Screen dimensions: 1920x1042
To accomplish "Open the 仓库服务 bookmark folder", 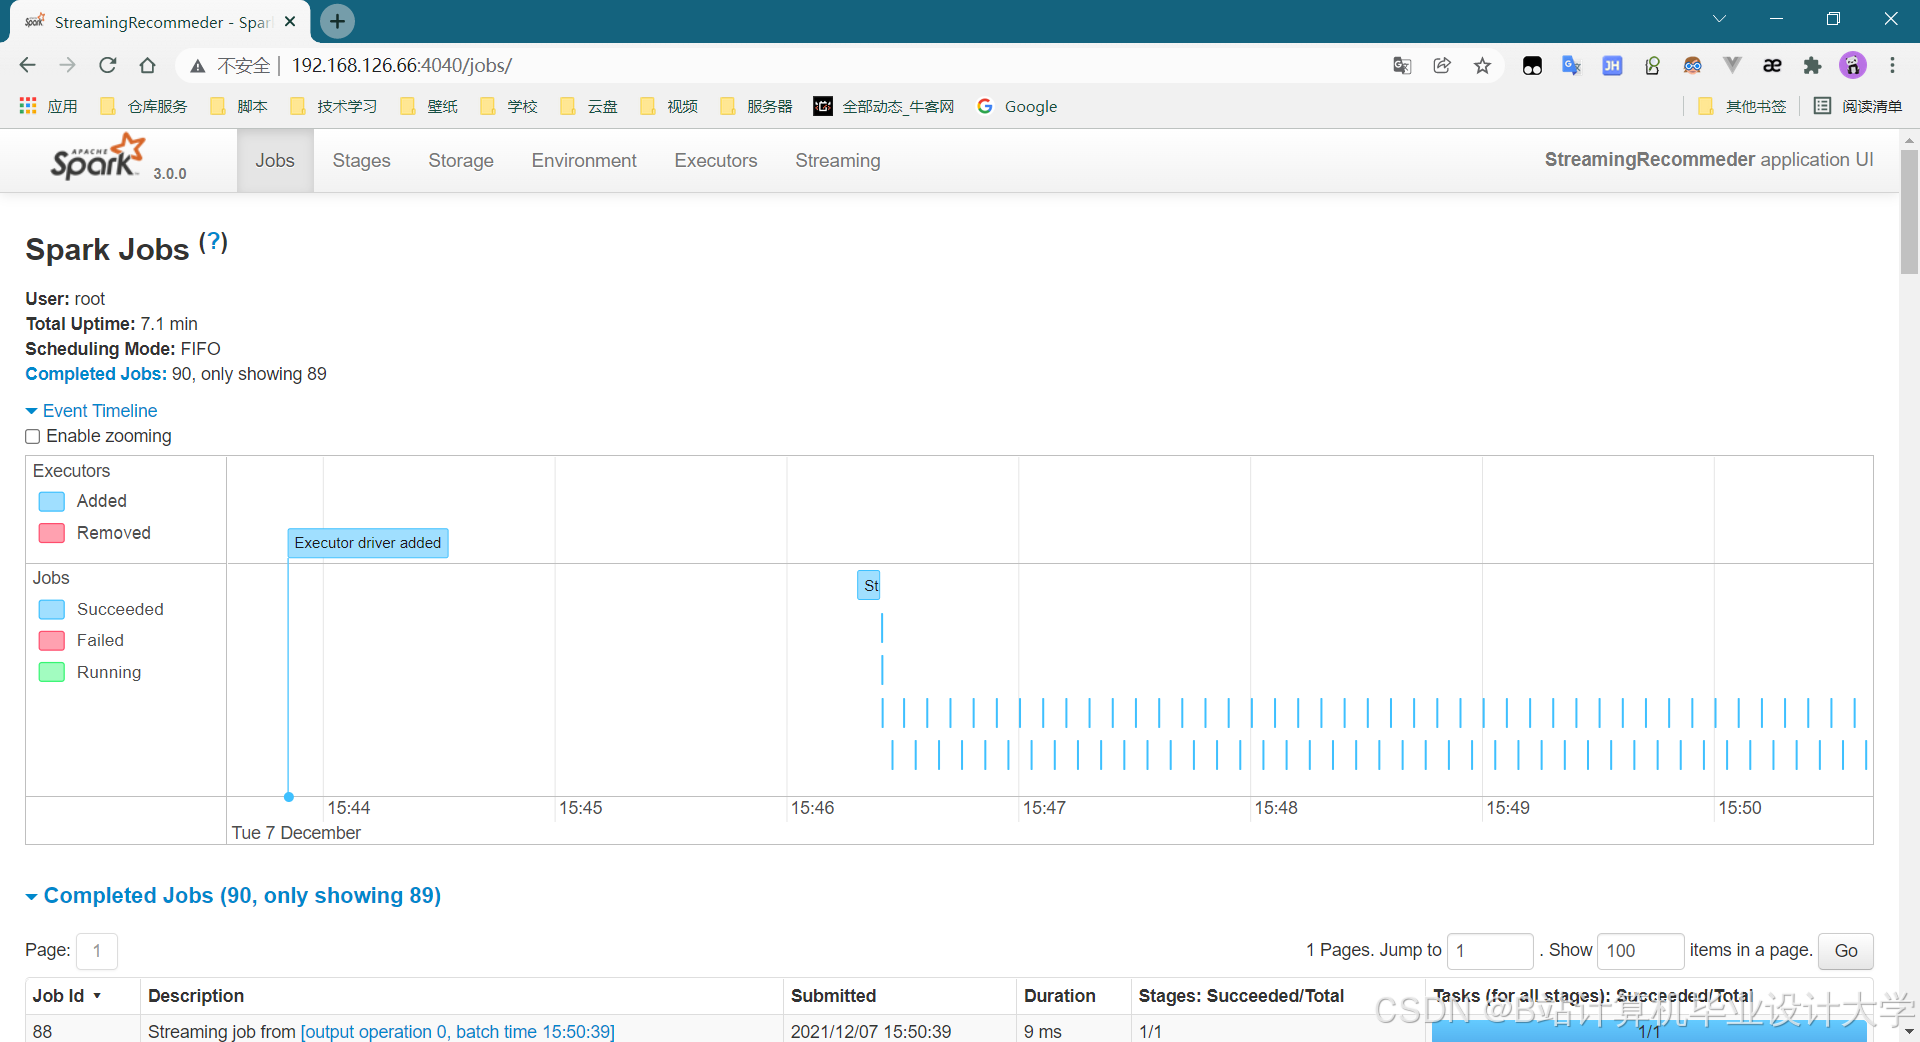I will pyautogui.click(x=144, y=106).
